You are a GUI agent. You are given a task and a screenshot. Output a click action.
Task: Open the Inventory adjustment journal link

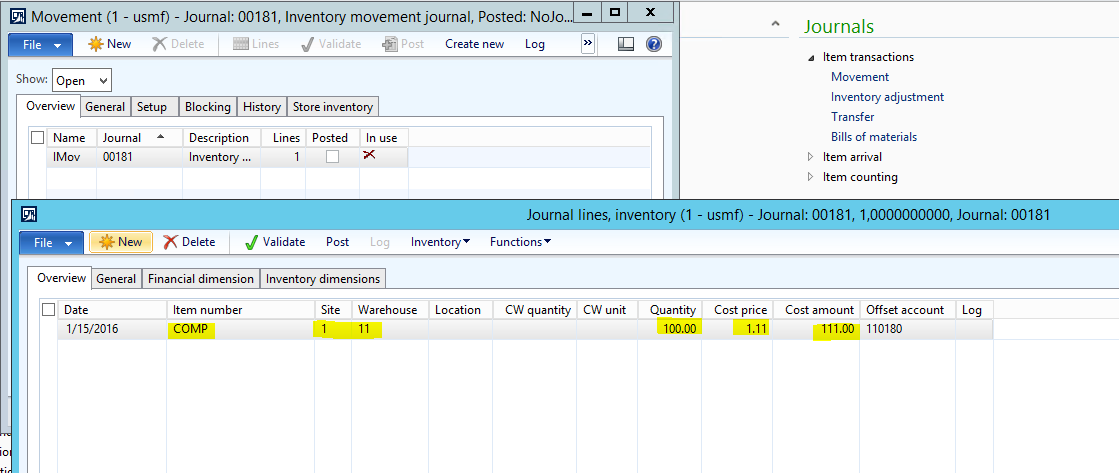pos(887,97)
